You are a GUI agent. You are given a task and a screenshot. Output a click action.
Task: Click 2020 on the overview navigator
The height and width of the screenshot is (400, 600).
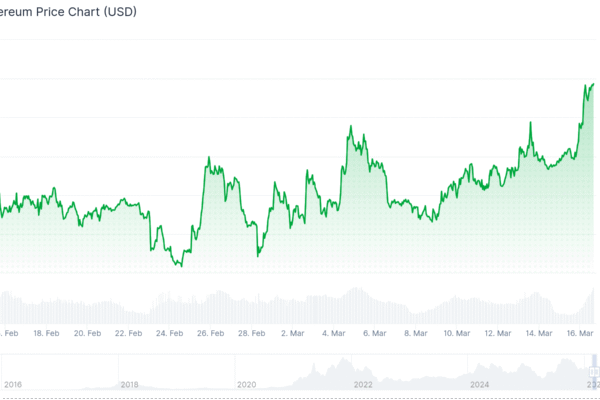tap(246, 384)
